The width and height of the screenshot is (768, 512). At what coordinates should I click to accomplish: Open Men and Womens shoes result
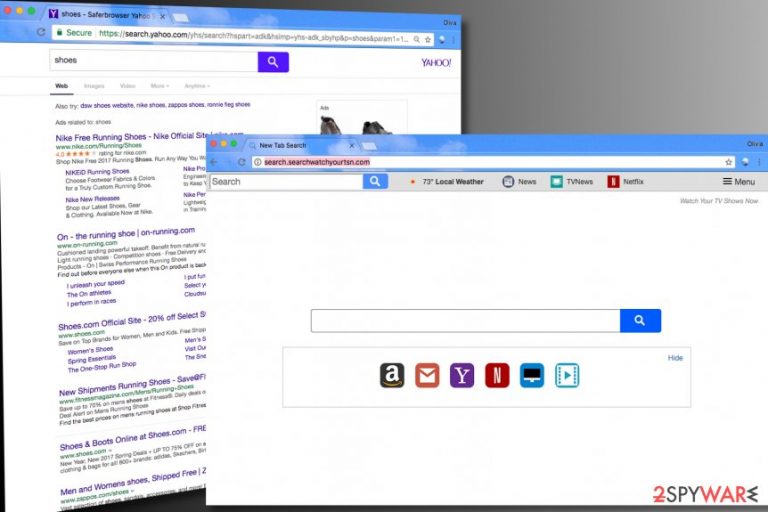[133, 482]
